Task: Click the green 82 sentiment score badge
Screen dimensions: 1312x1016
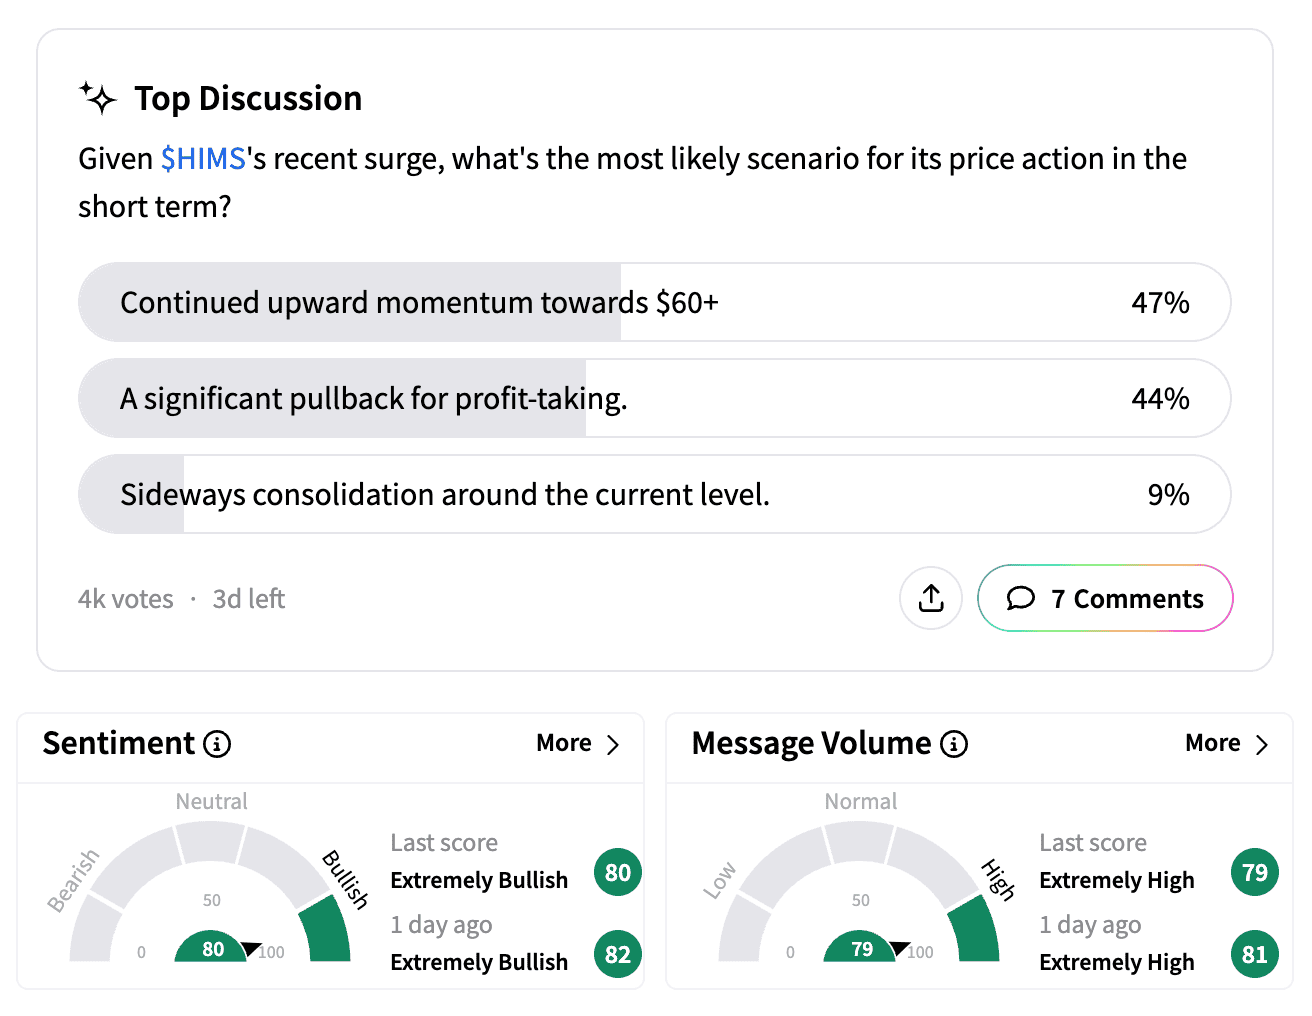Action: click(618, 954)
